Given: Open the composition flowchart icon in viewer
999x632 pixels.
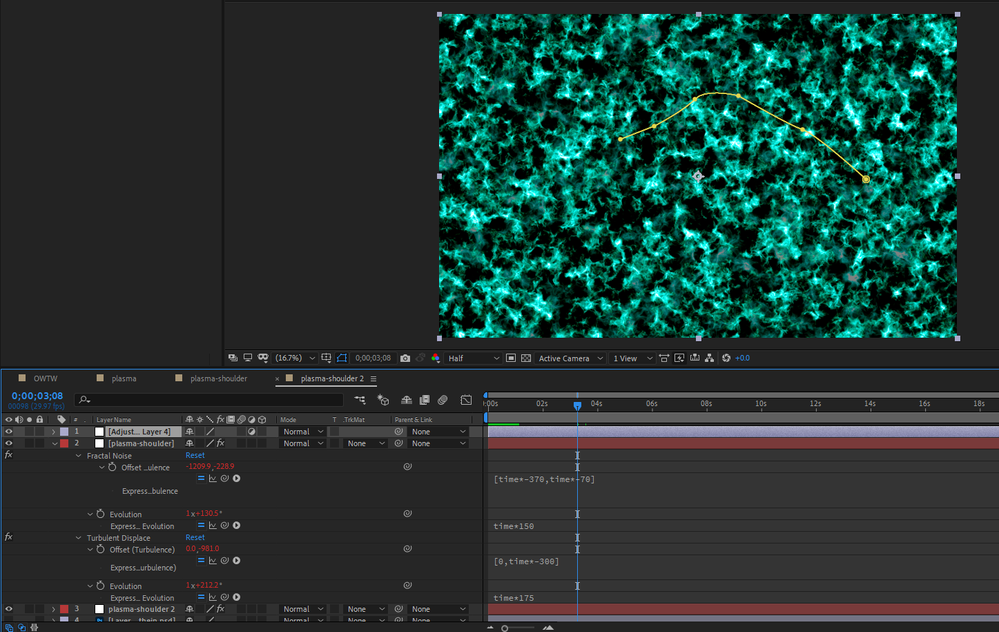Looking at the screenshot, I should coord(708,358).
